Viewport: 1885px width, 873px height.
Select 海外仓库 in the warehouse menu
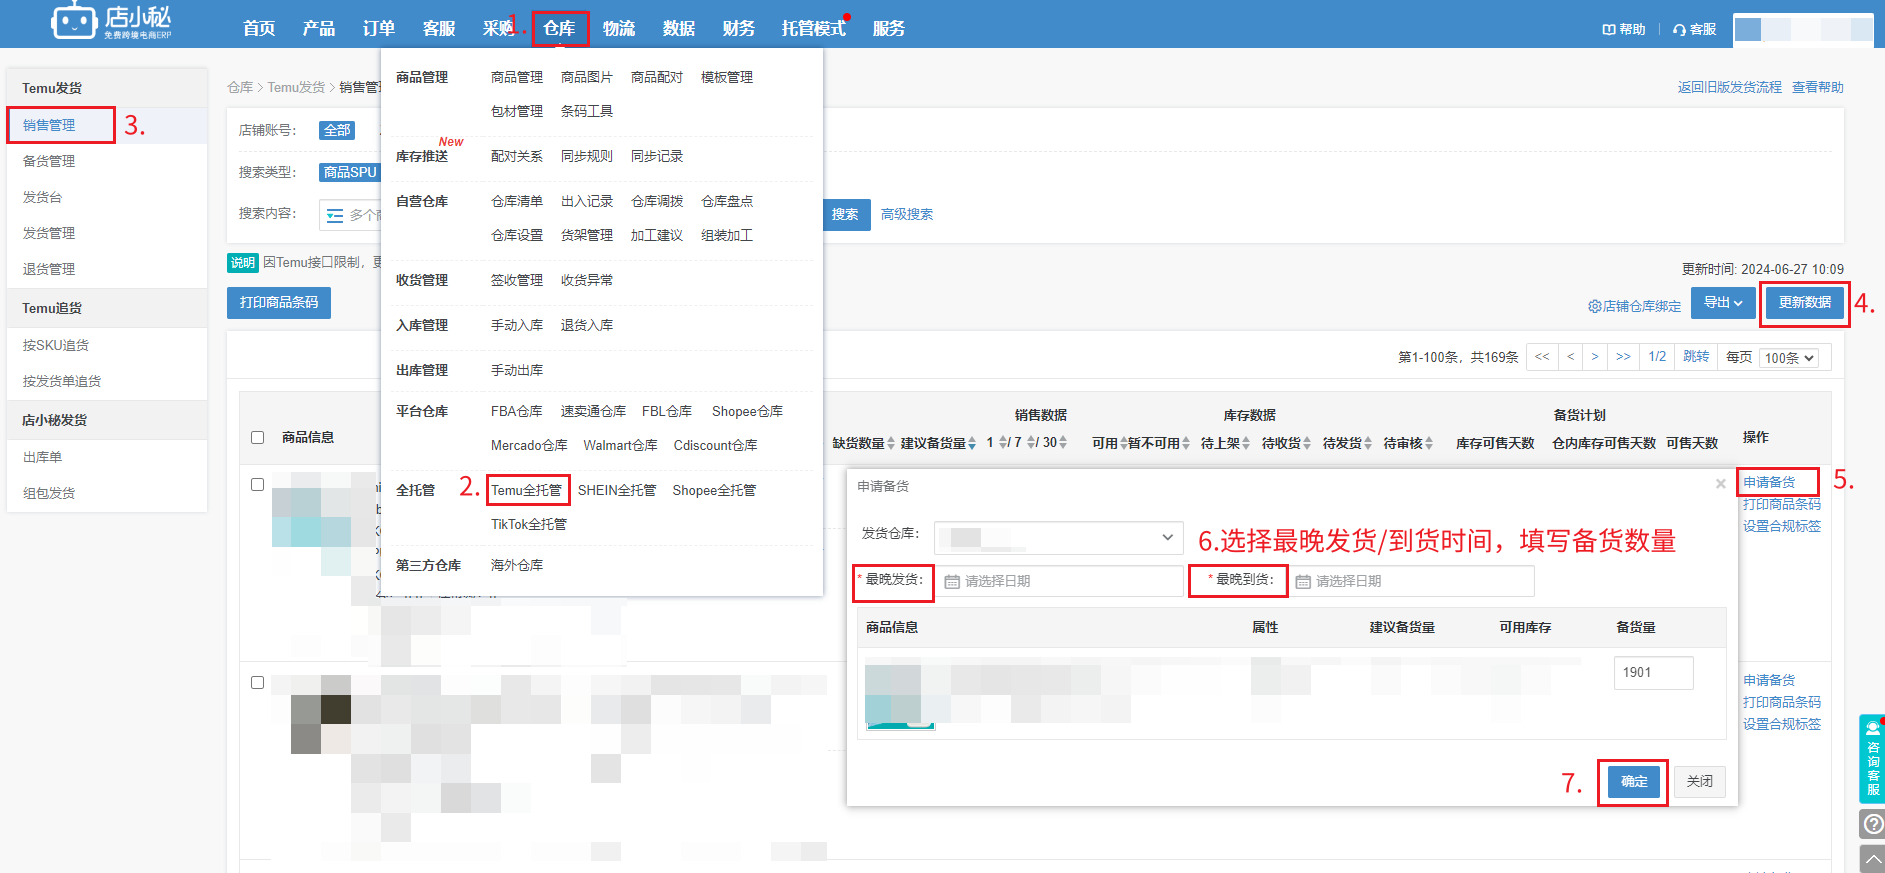[x=517, y=565]
